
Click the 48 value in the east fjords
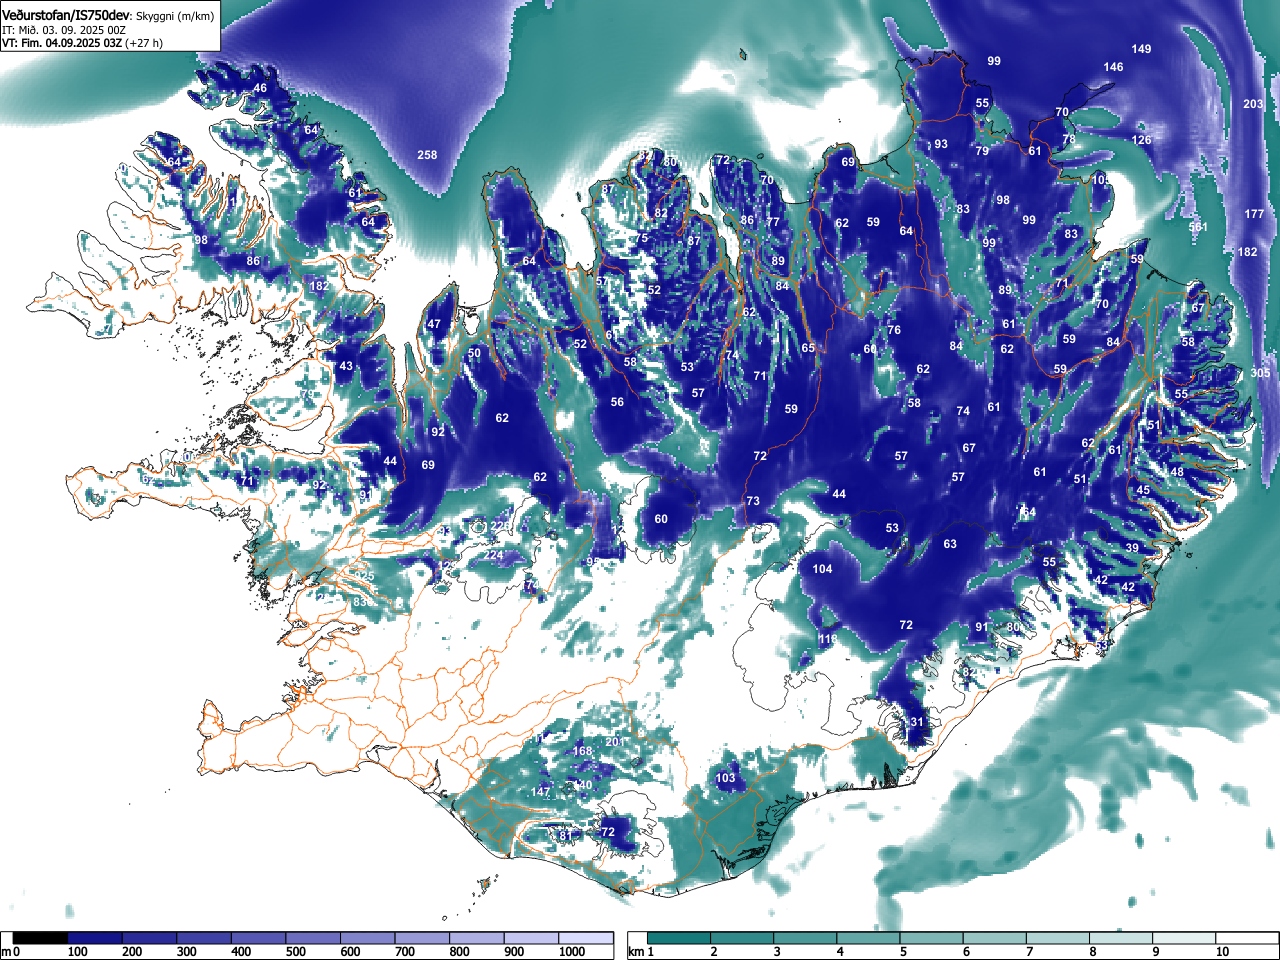[1177, 472]
